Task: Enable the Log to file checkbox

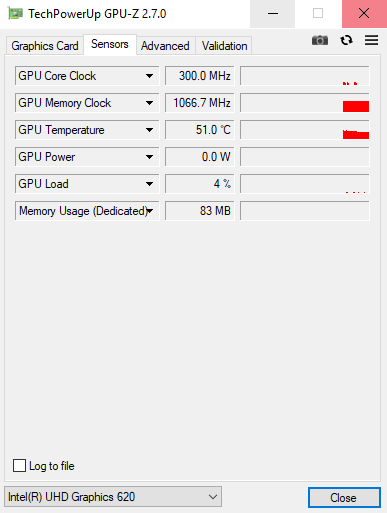Action: click(19, 466)
